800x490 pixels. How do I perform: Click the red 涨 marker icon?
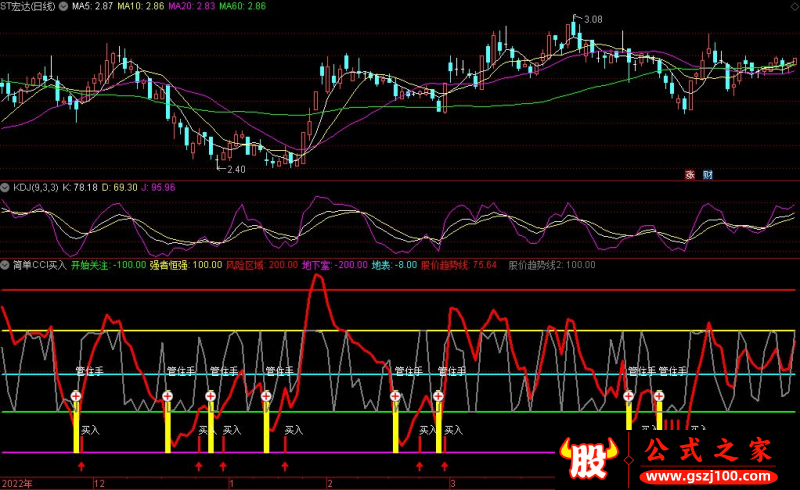tap(690, 175)
